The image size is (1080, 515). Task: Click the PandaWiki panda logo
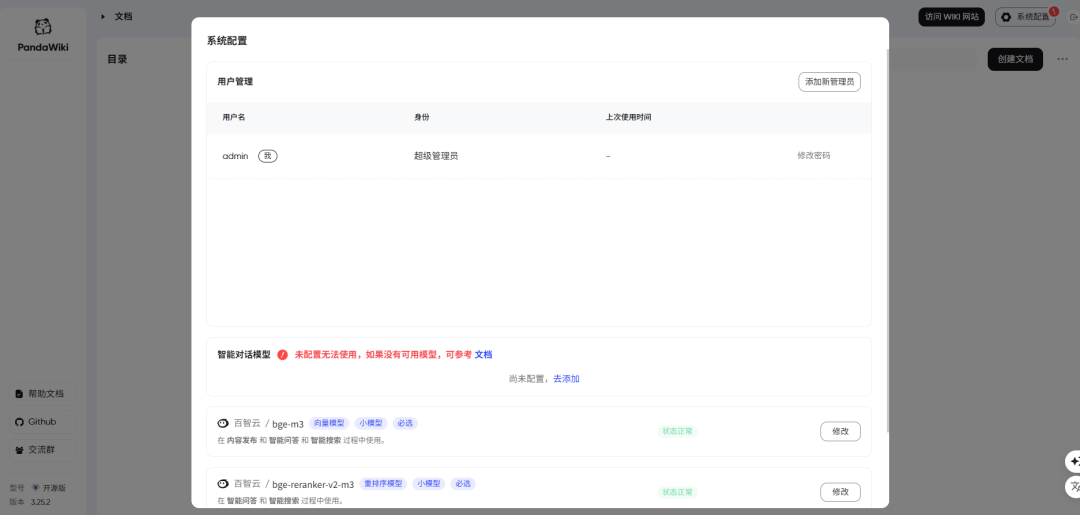pyautogui.click(x=43, y=27)
